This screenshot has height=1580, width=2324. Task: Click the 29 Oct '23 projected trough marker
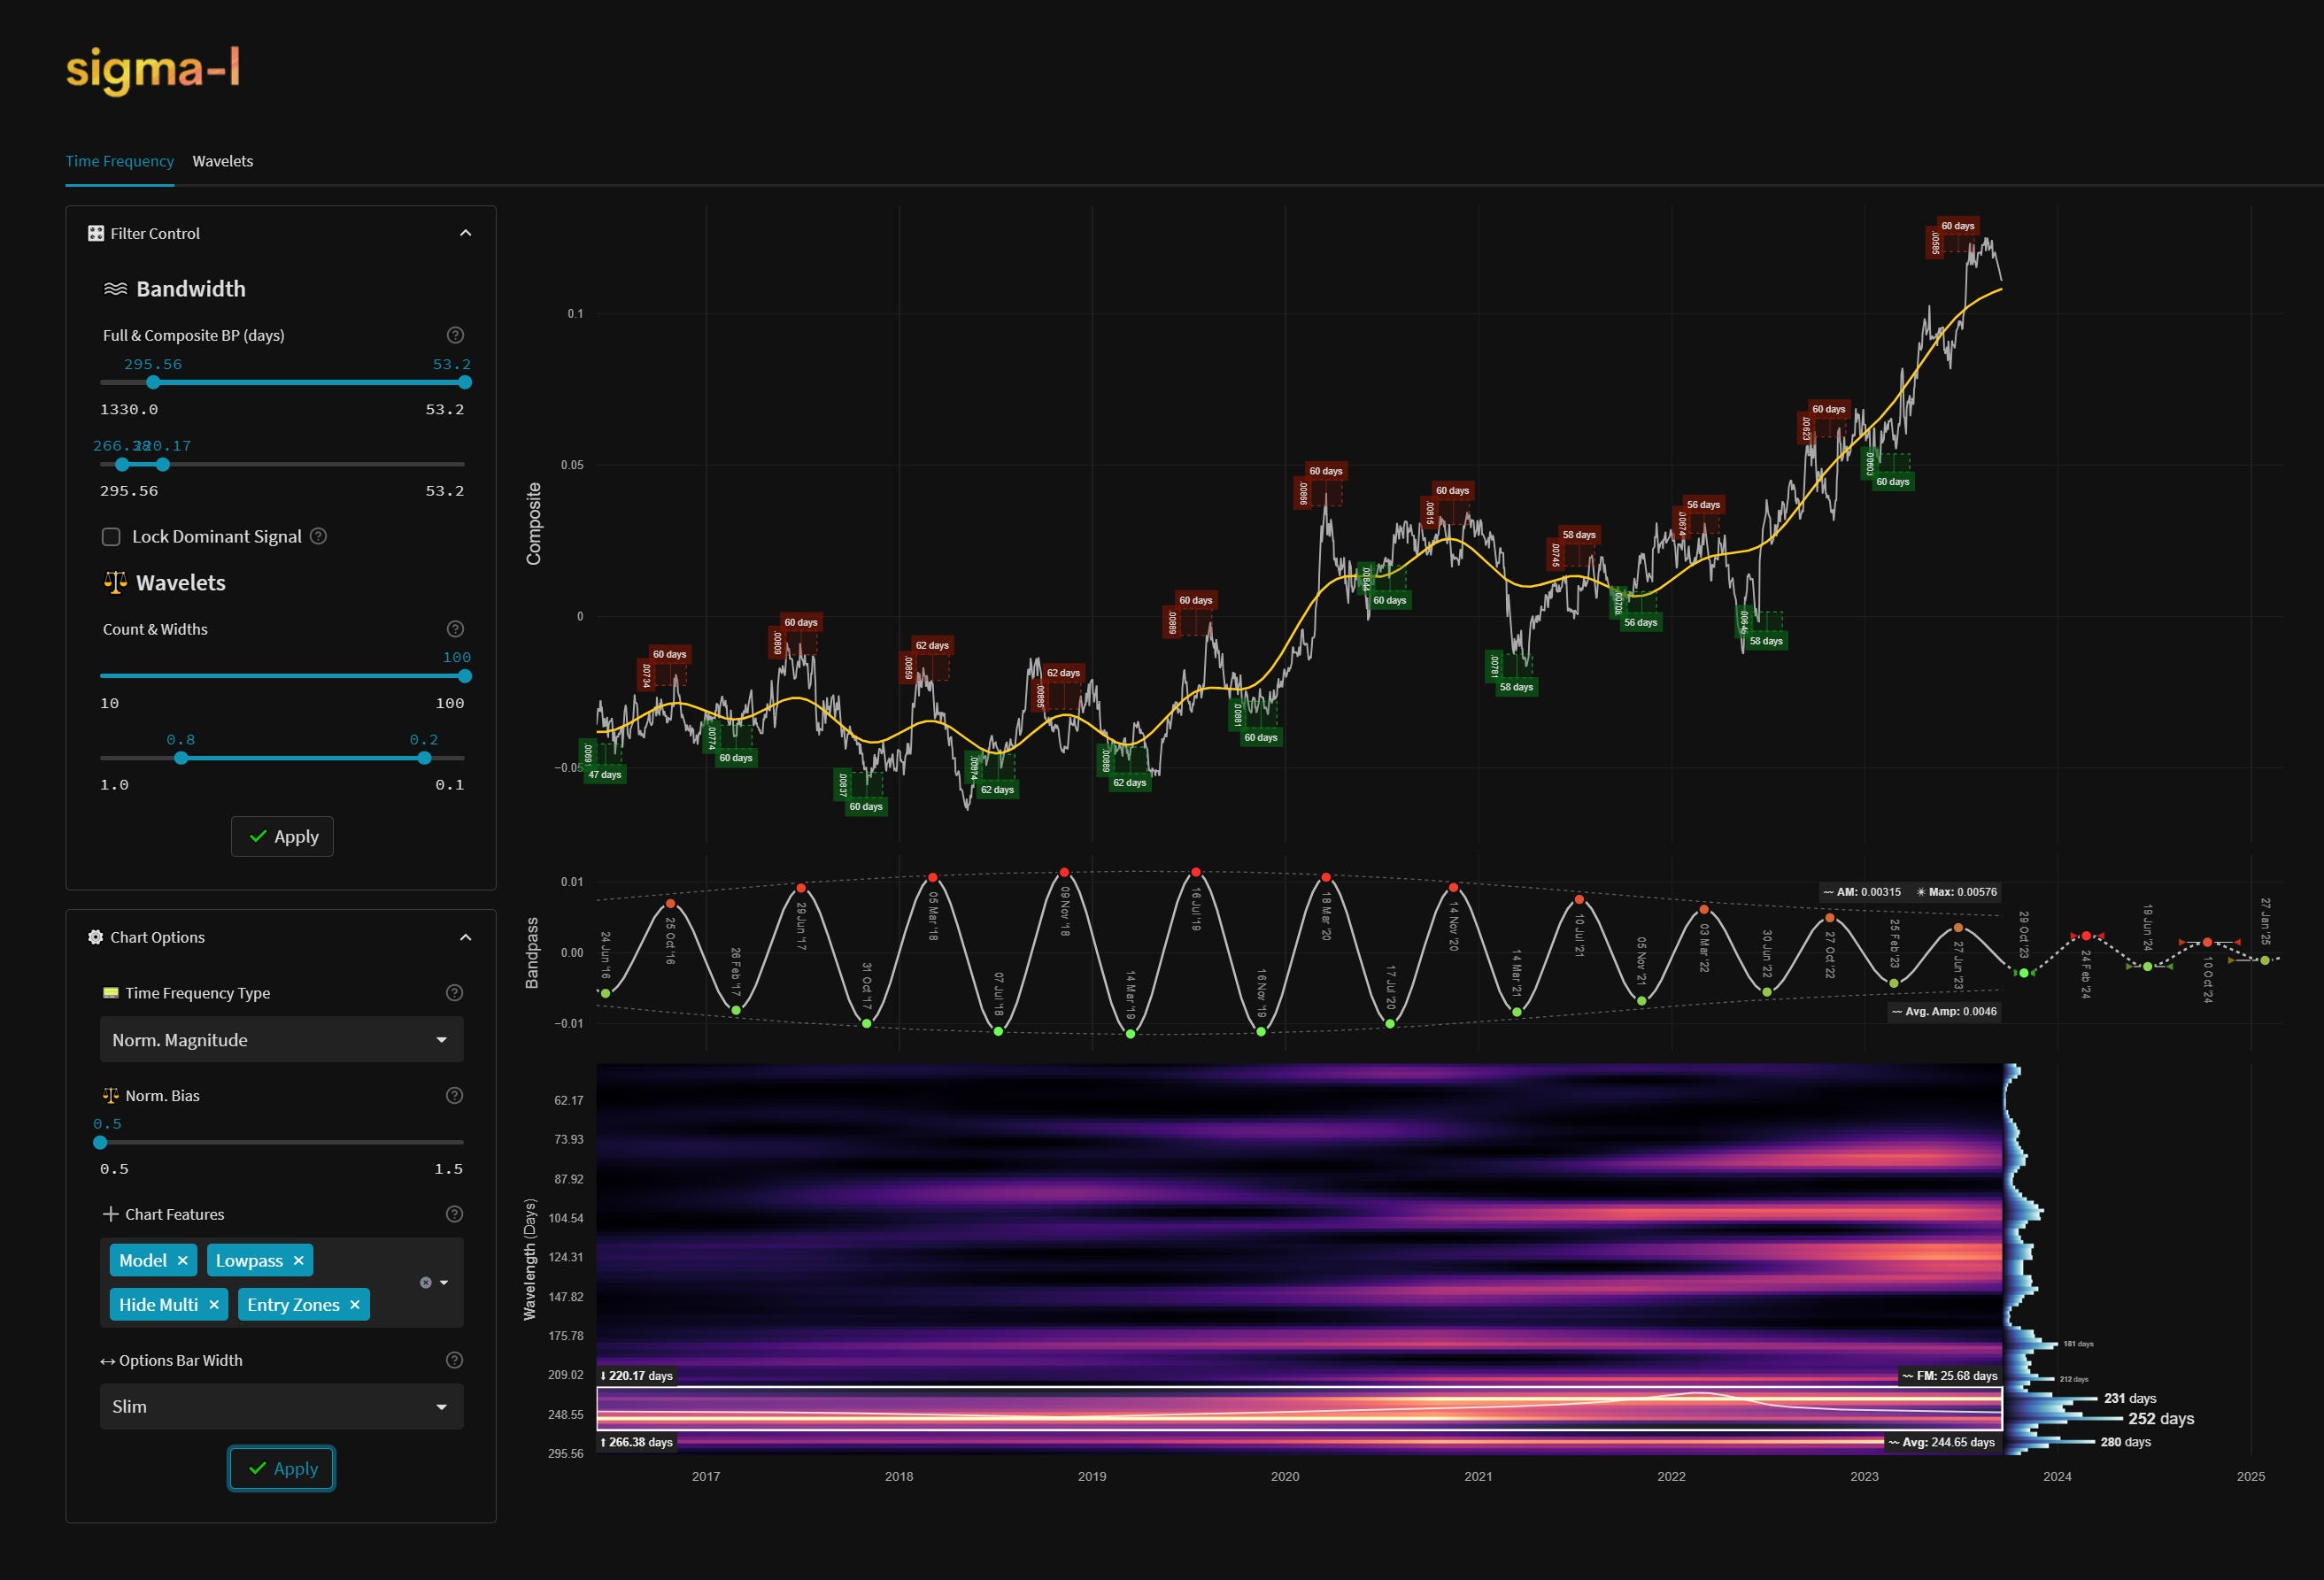(2024, 973)
